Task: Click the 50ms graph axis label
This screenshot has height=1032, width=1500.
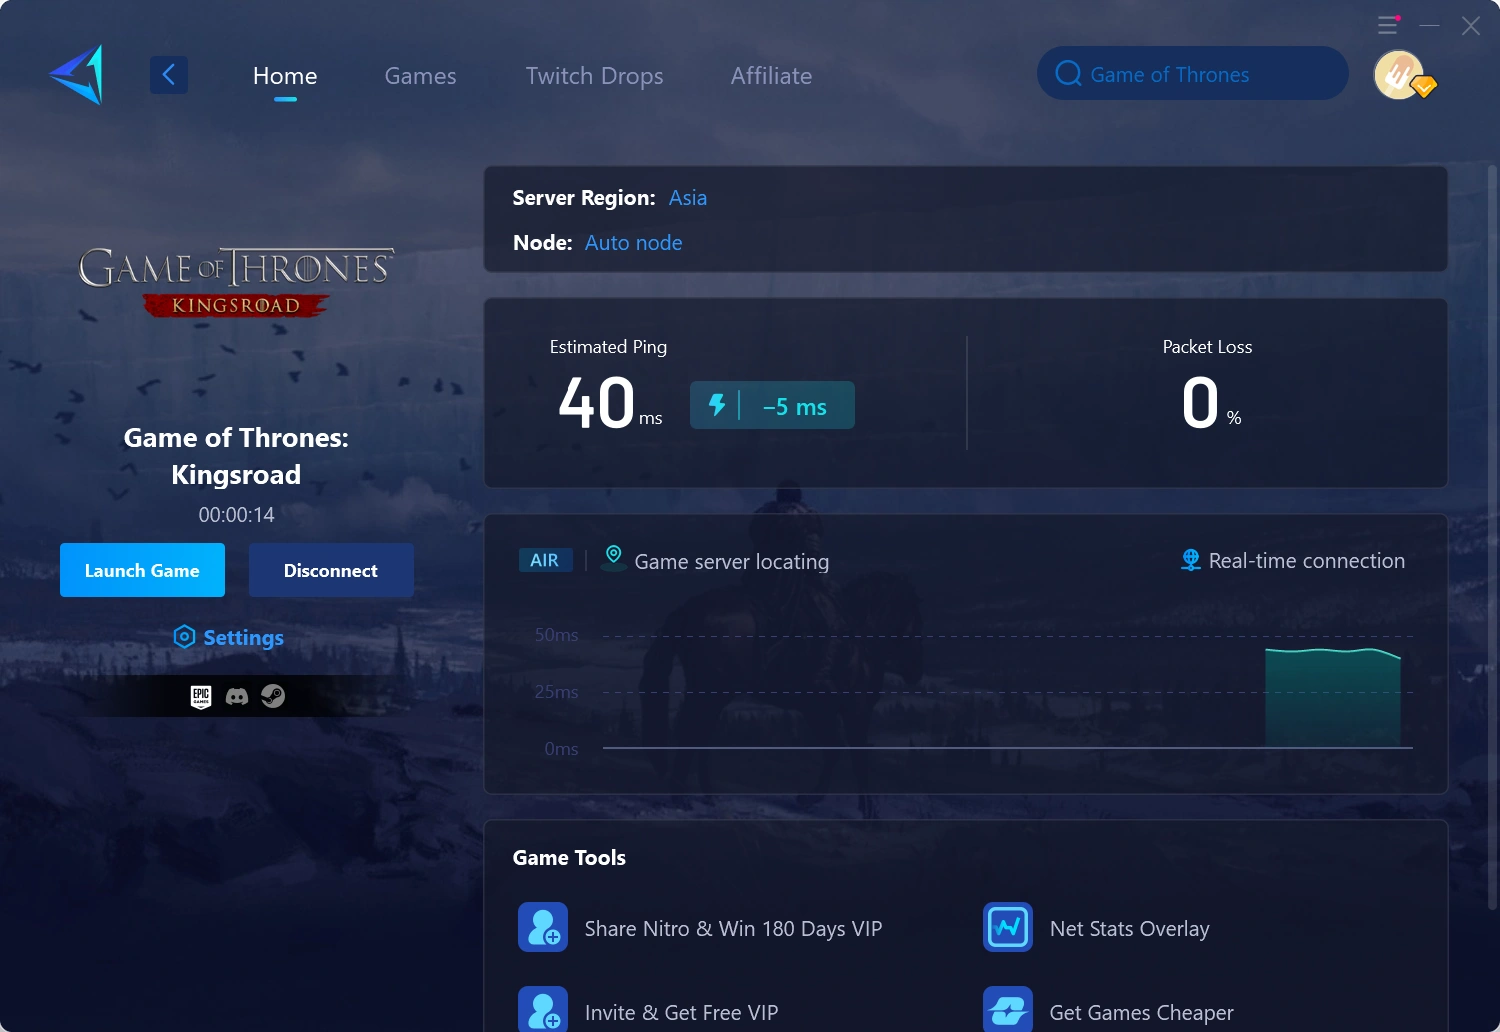Action: click(556, 635)
